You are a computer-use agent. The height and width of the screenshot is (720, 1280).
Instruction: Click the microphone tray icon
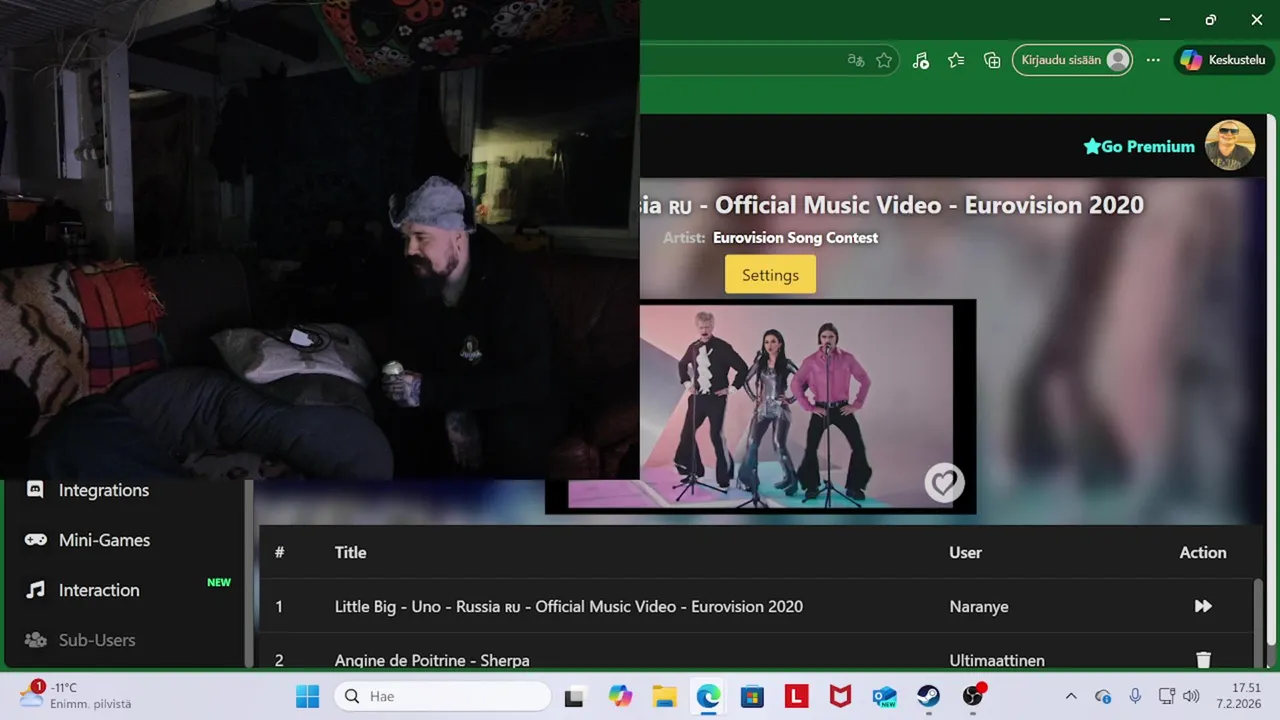[1135, 696]
